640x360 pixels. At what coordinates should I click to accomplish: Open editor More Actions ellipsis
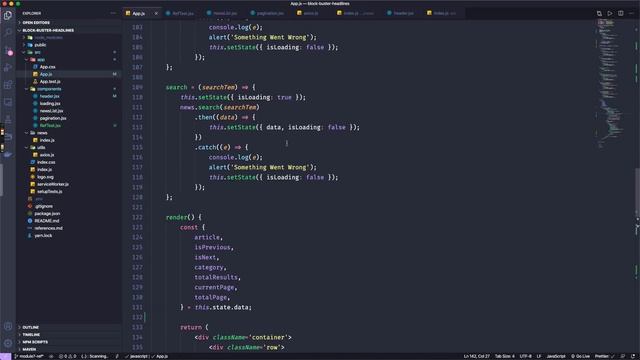point(631,13)
